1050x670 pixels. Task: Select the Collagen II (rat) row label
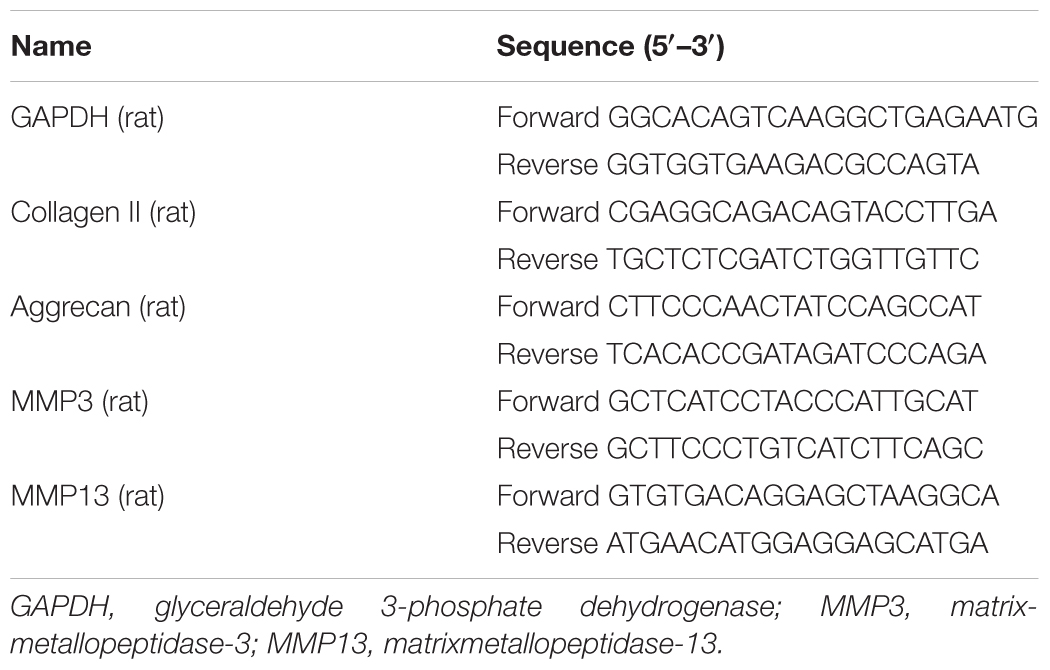(103, 213)
